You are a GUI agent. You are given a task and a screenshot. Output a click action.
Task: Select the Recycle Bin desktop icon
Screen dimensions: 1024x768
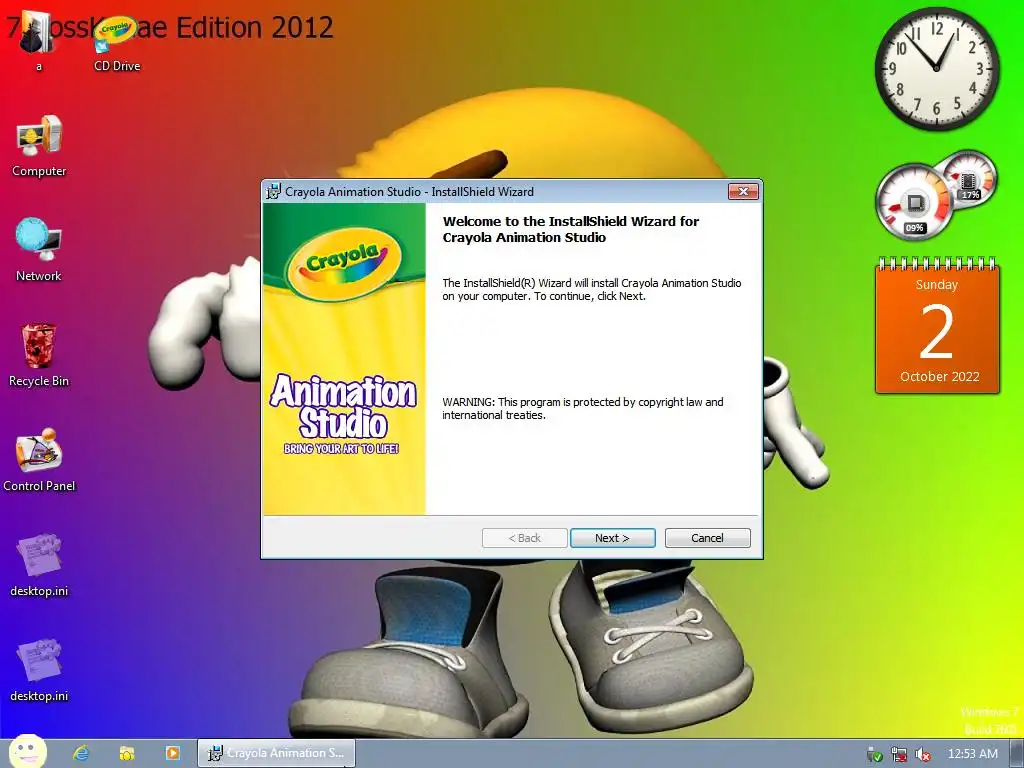coord(39,355)
